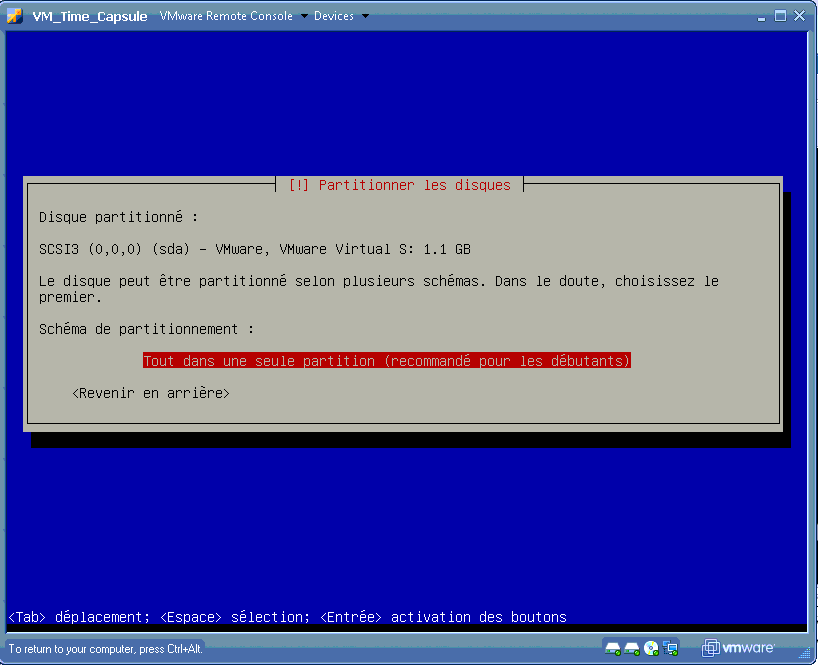Click the CD/DVD drive status icon
This screenshot has height=665, width=818.
pyautogui.click(x=651, y=648)
